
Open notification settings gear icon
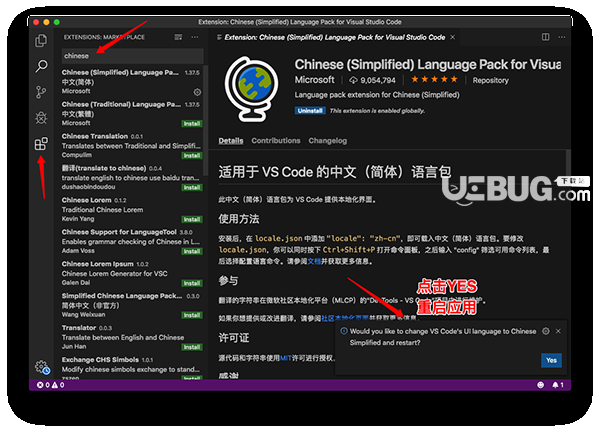[546, 331]
